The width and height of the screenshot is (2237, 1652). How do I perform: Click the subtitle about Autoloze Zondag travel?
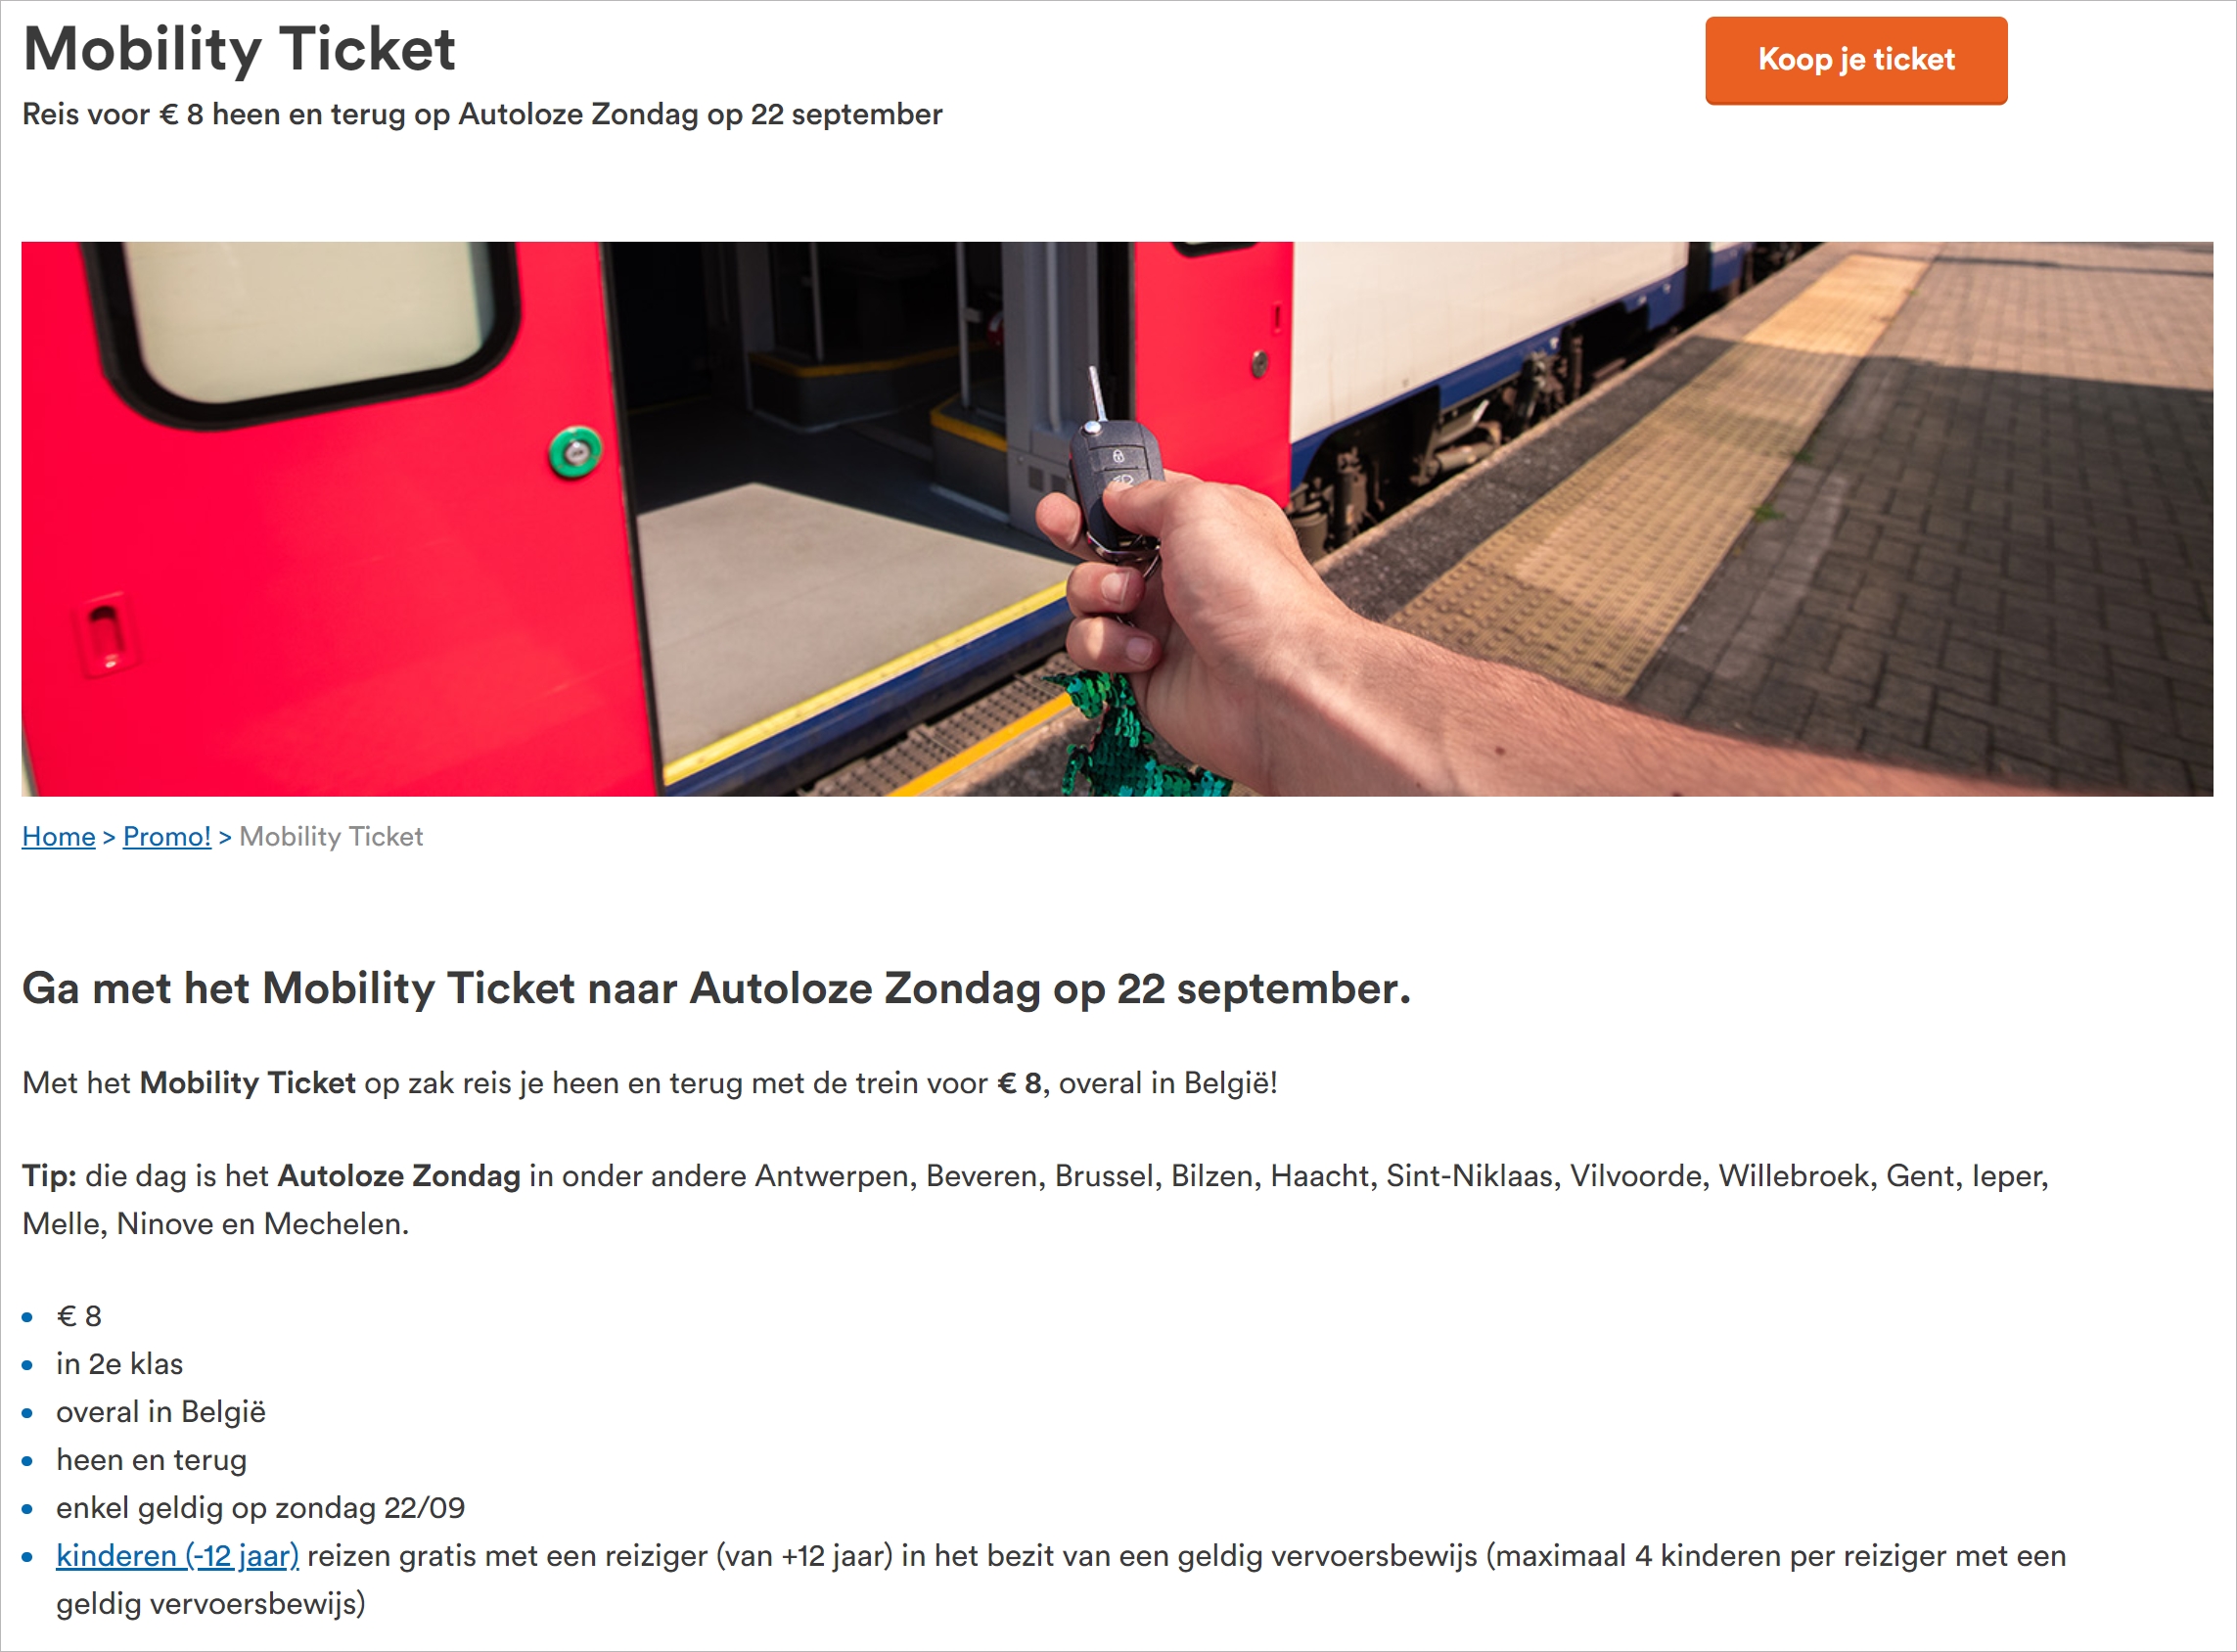point(482,114)
